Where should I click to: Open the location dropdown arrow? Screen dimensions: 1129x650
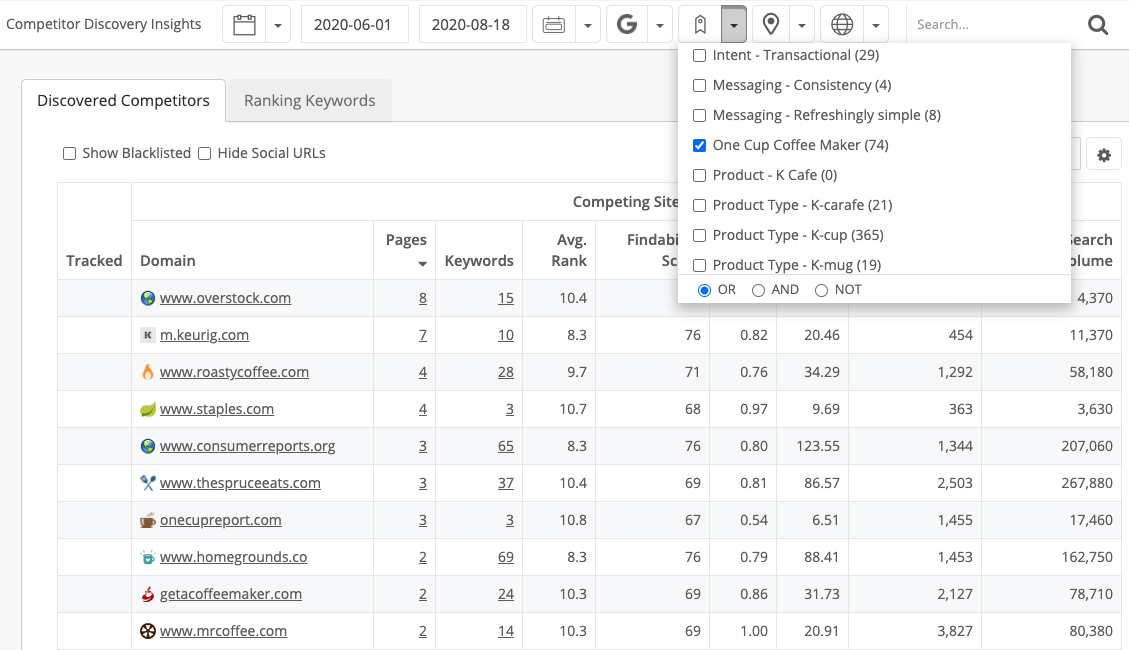click(803, 25)
